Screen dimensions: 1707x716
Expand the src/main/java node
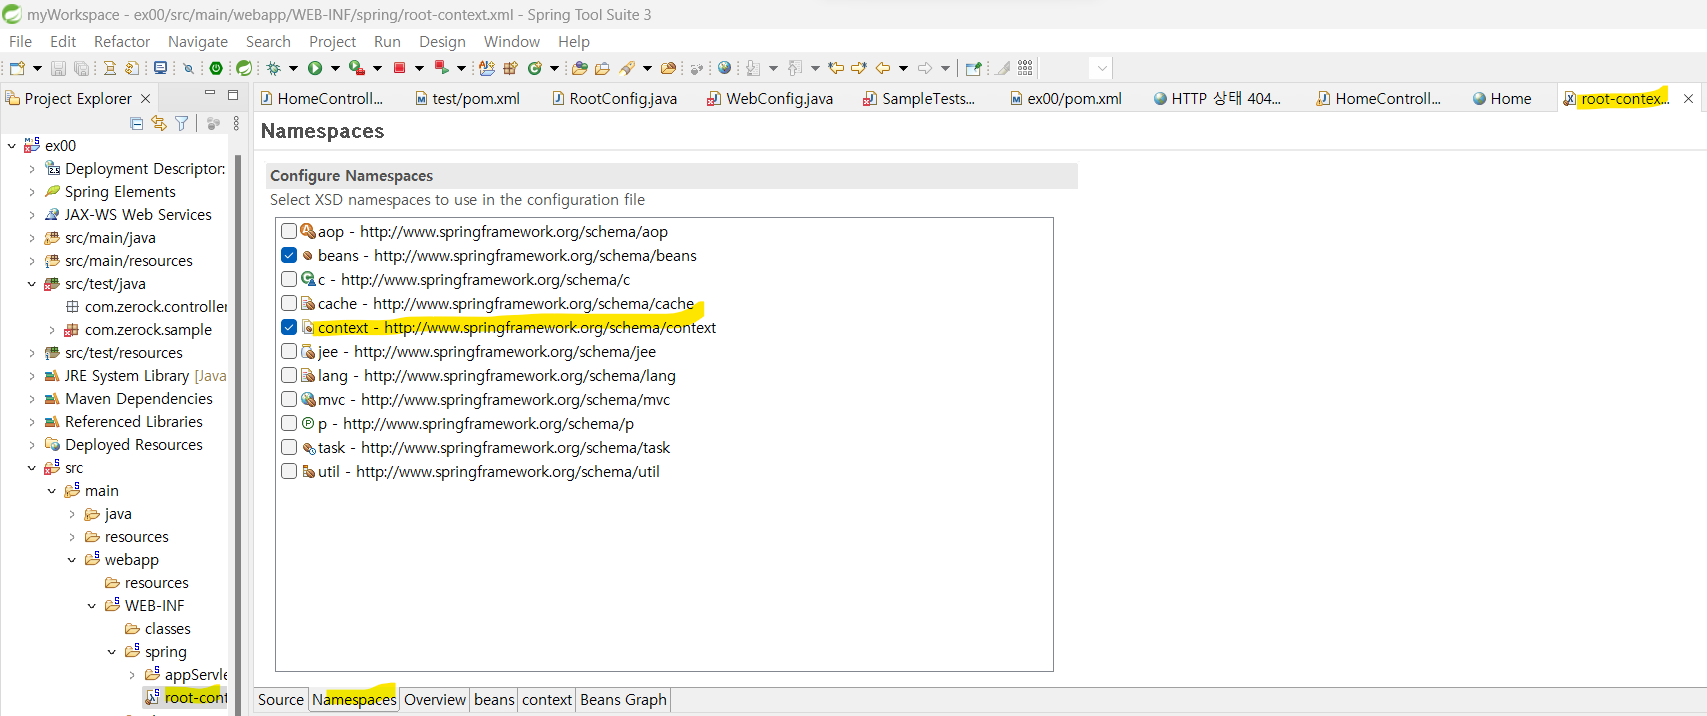point(31,238)
